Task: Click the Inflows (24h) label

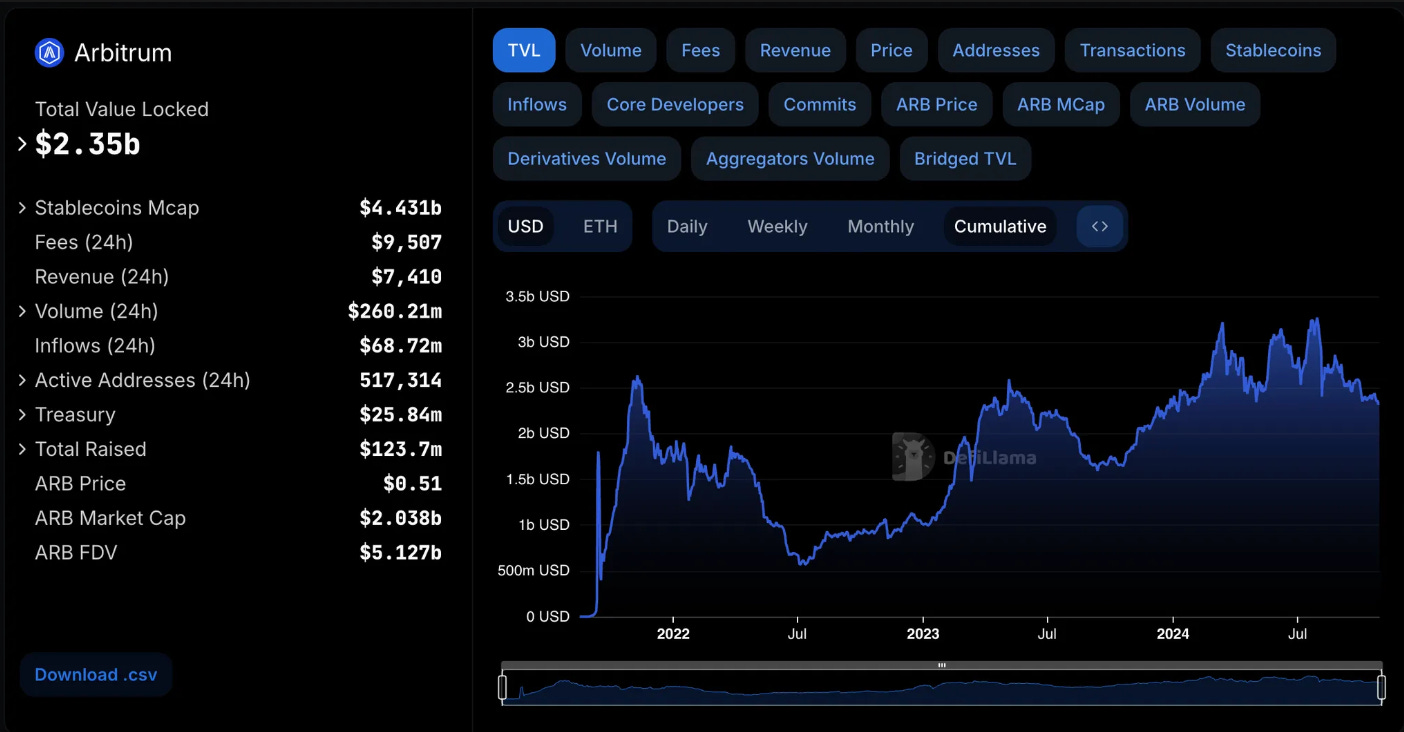Action: point(95,346)
